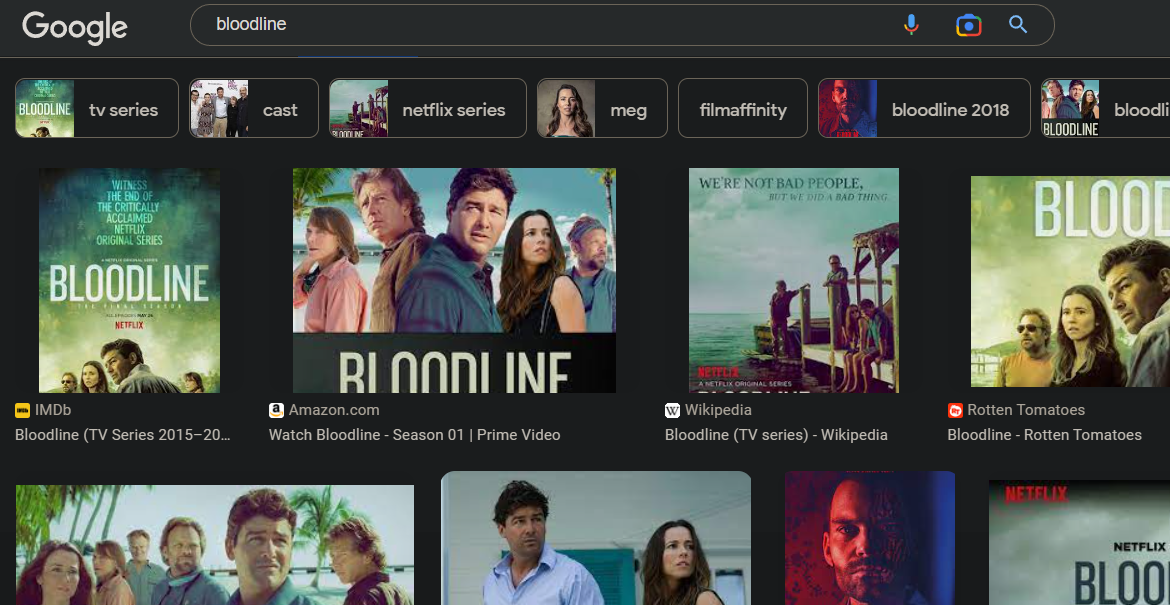1170x605 pixels.
Task: Select the 'filmaffinity' suggestion chip
Action: tap(743, 108)
